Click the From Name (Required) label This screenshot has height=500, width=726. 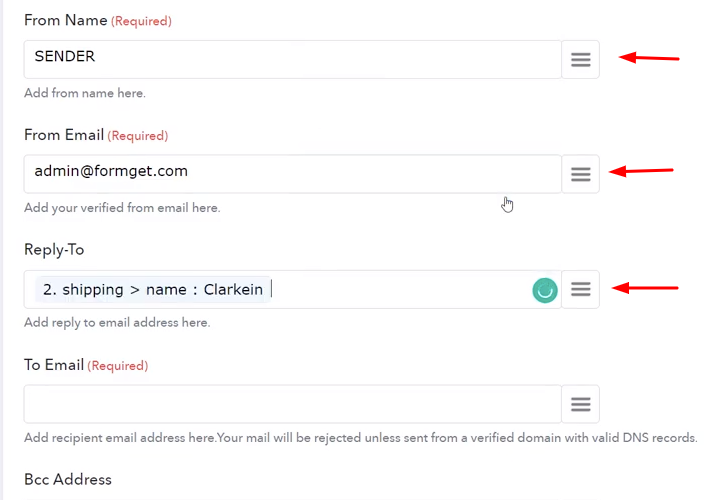(98, 20)
